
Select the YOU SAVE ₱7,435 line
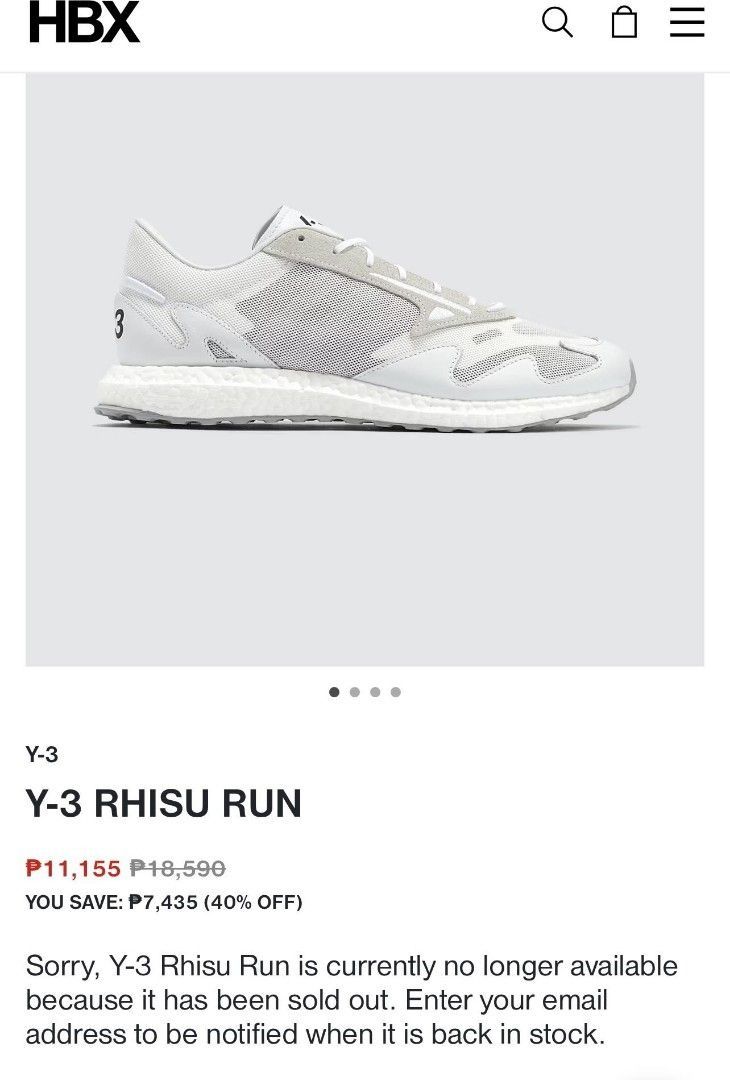(x=164, y=902)
